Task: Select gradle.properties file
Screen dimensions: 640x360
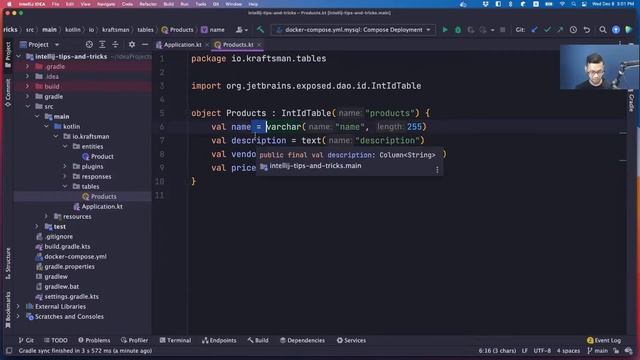Action: [65, 266]
